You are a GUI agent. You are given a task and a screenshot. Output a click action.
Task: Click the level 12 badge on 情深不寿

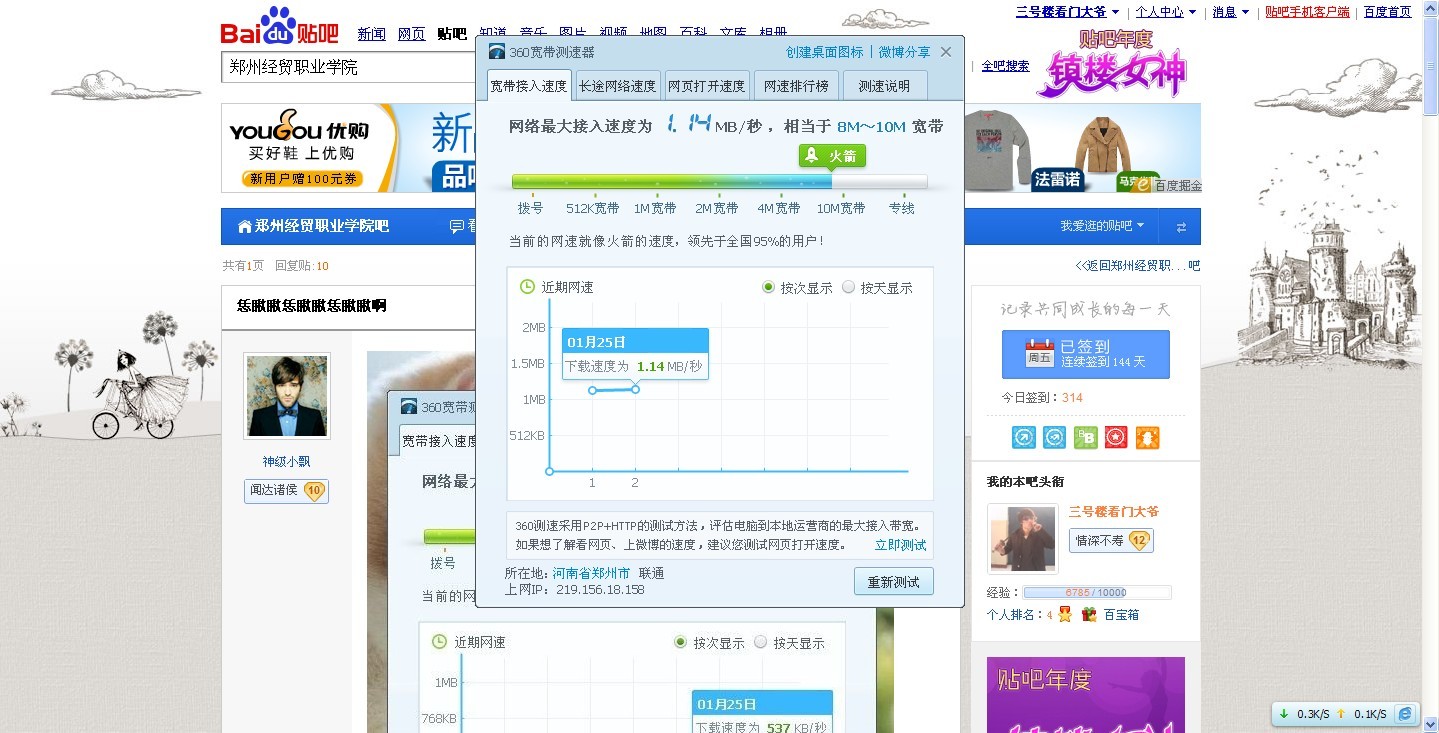point(1139,541)
